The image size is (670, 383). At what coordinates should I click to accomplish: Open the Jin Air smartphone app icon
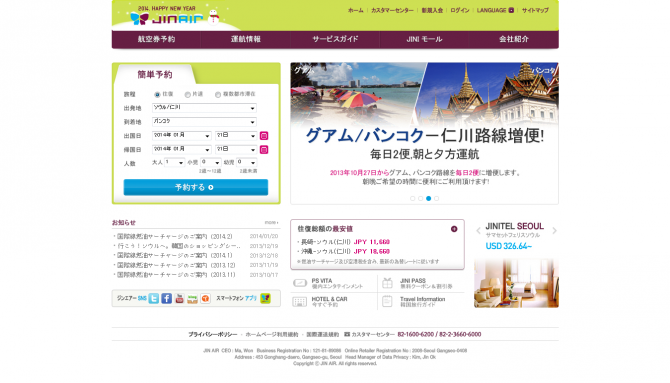click(x=265, y=298)
